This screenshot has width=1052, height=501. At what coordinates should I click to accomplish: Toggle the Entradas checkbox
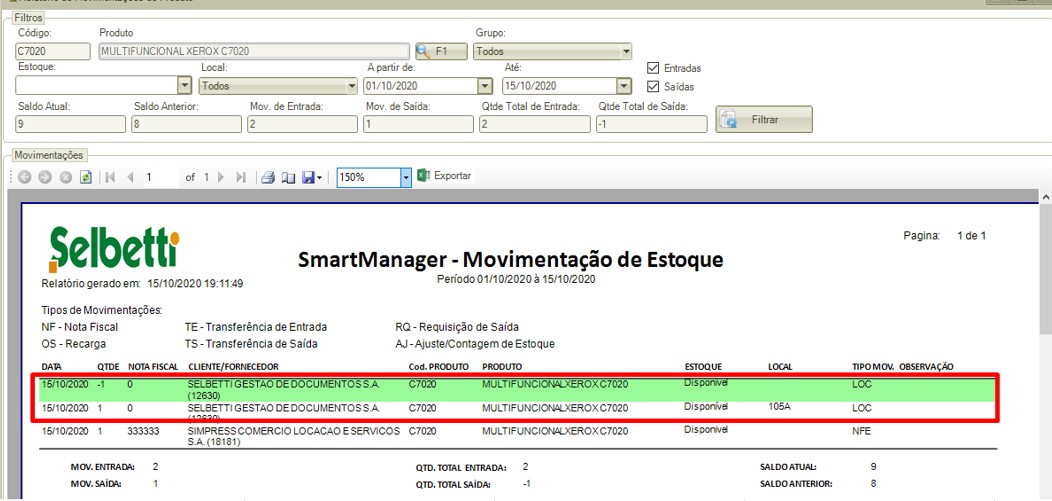(652, 68)
